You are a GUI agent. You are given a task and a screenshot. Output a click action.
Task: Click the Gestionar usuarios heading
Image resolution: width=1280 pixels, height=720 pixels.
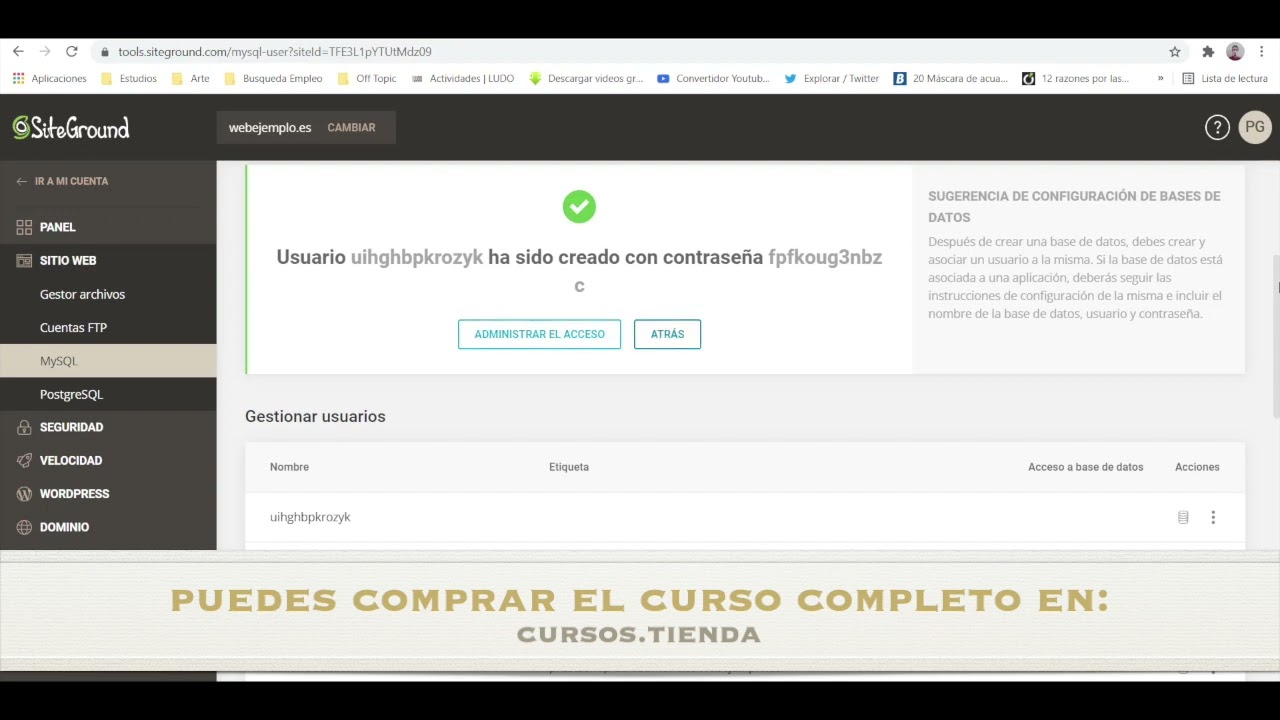click(315, 416)
